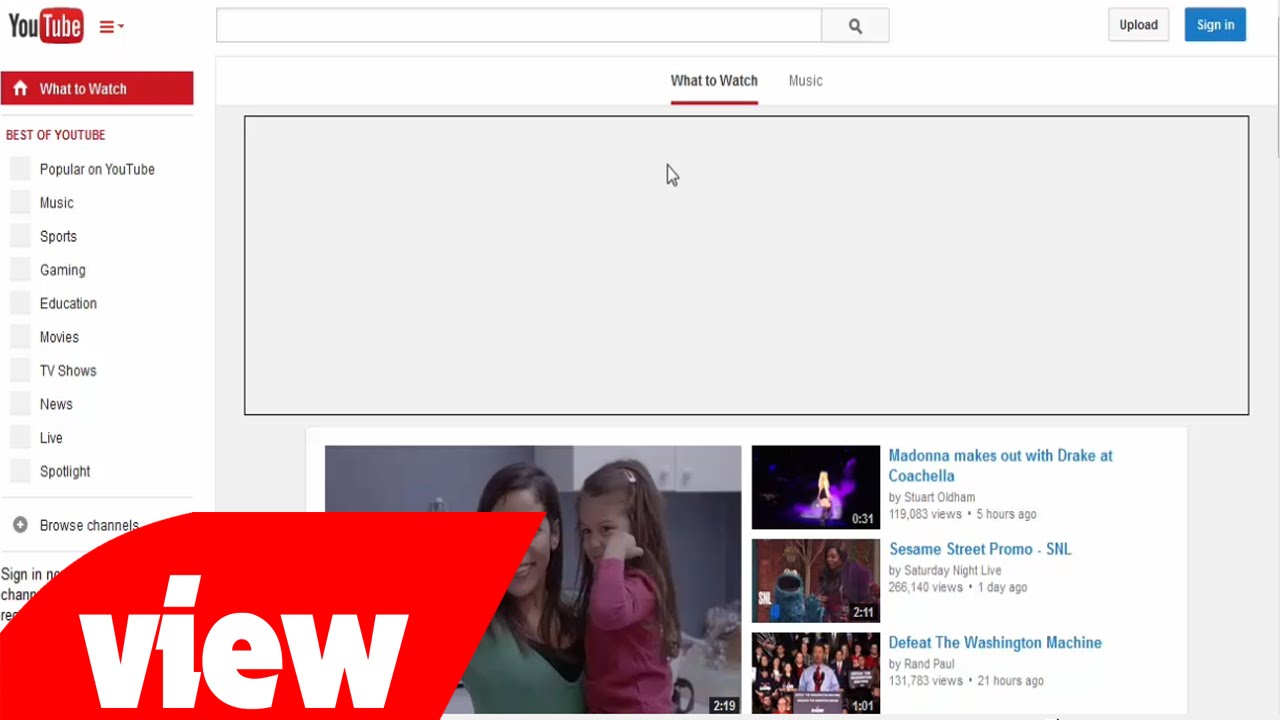Open Rand Paul channel link
1280x720 pixels.
click(x=929, y=664)
